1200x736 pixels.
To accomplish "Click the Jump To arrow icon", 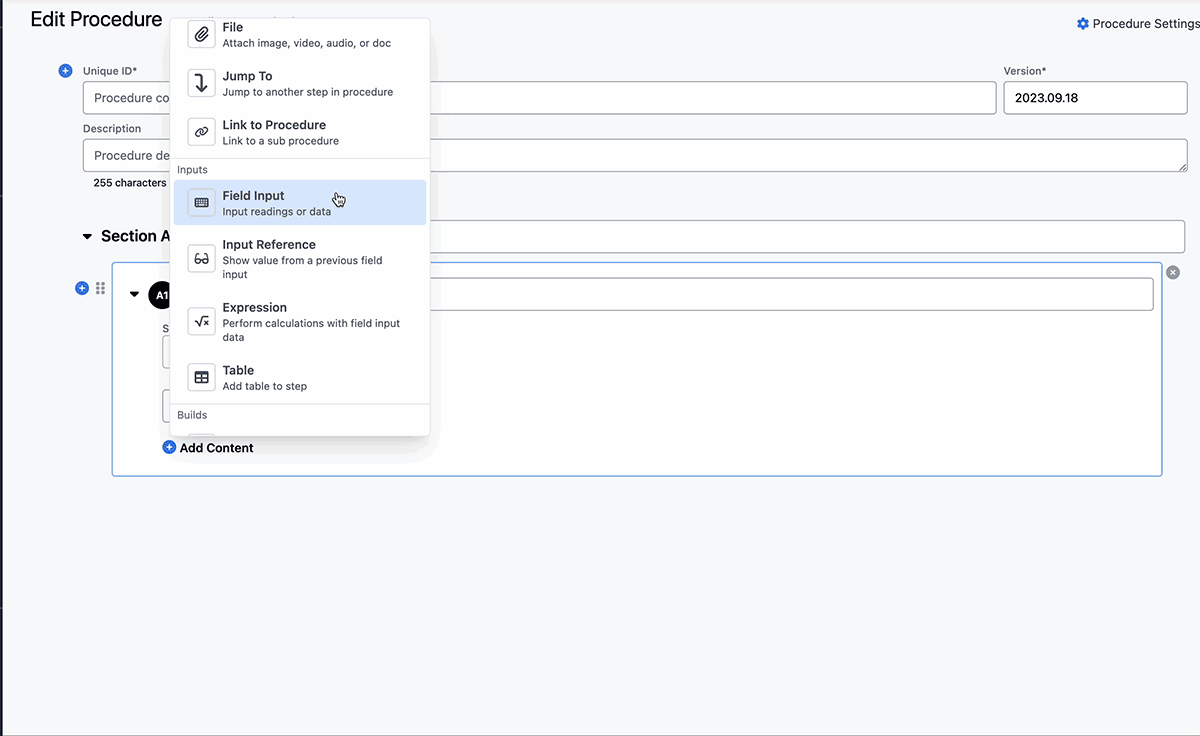I will 200,82.
